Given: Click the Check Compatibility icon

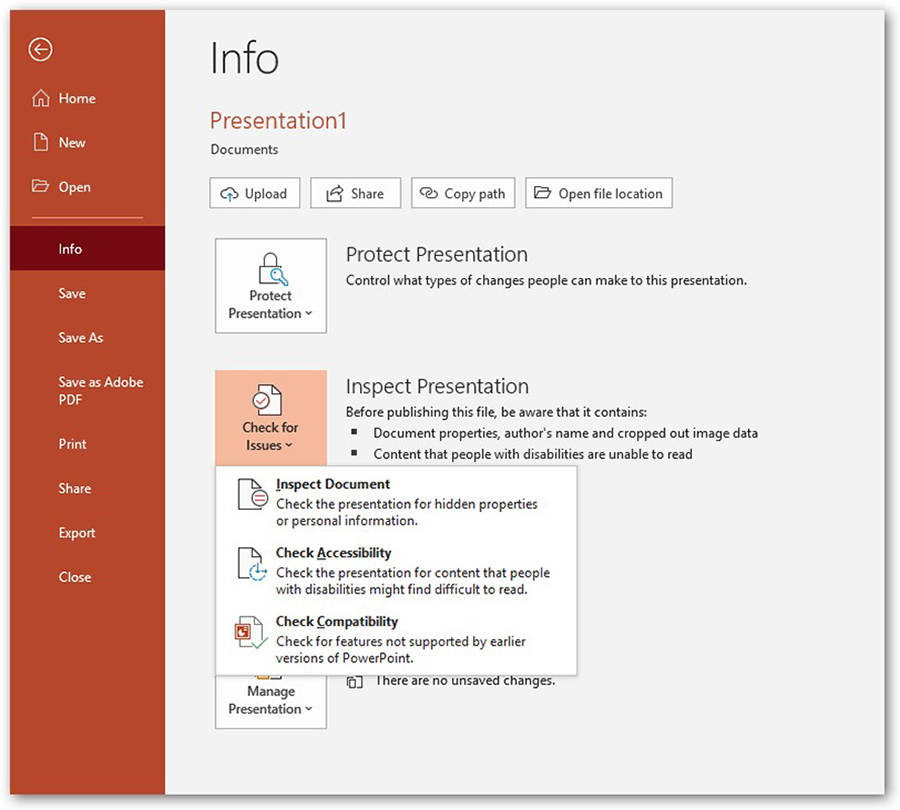Looking at the screenshot, I should (x=251, y=633).
